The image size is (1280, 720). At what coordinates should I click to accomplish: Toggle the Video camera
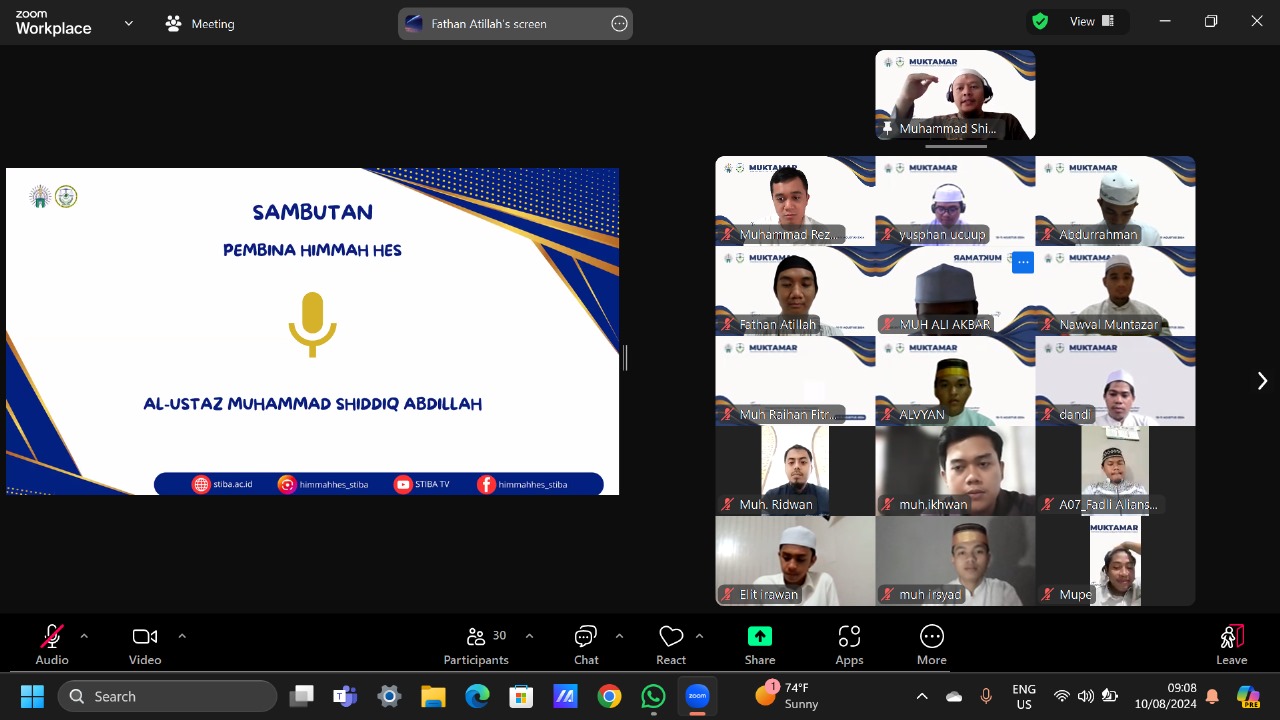145,645
